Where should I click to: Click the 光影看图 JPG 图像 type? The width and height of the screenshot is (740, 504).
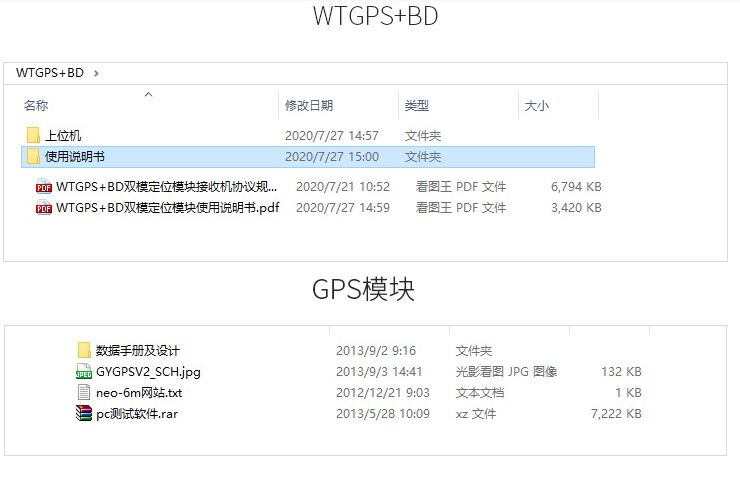(506, 372)
